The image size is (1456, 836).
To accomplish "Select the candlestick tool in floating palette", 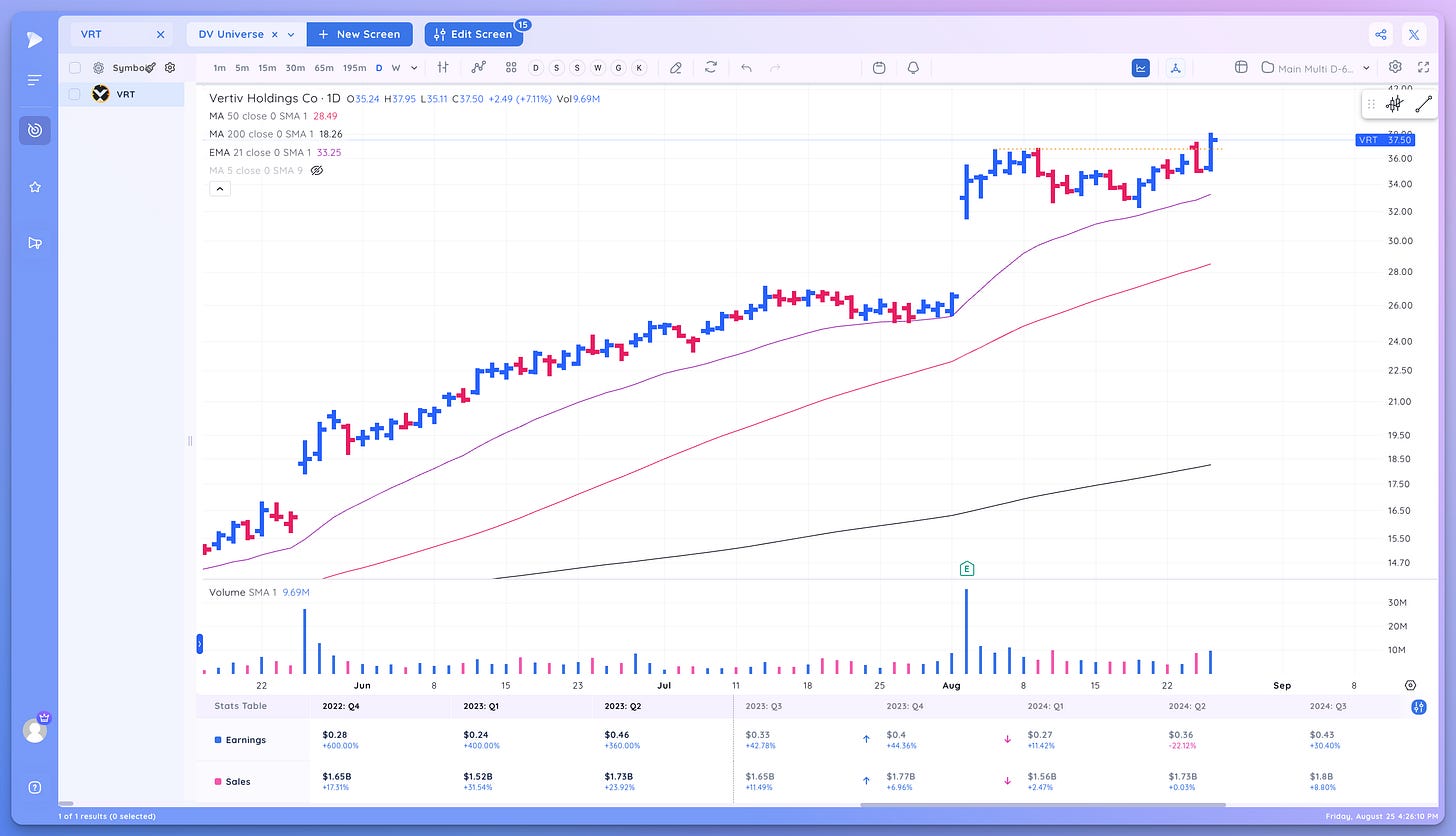I will click(x=1395, y=104).
